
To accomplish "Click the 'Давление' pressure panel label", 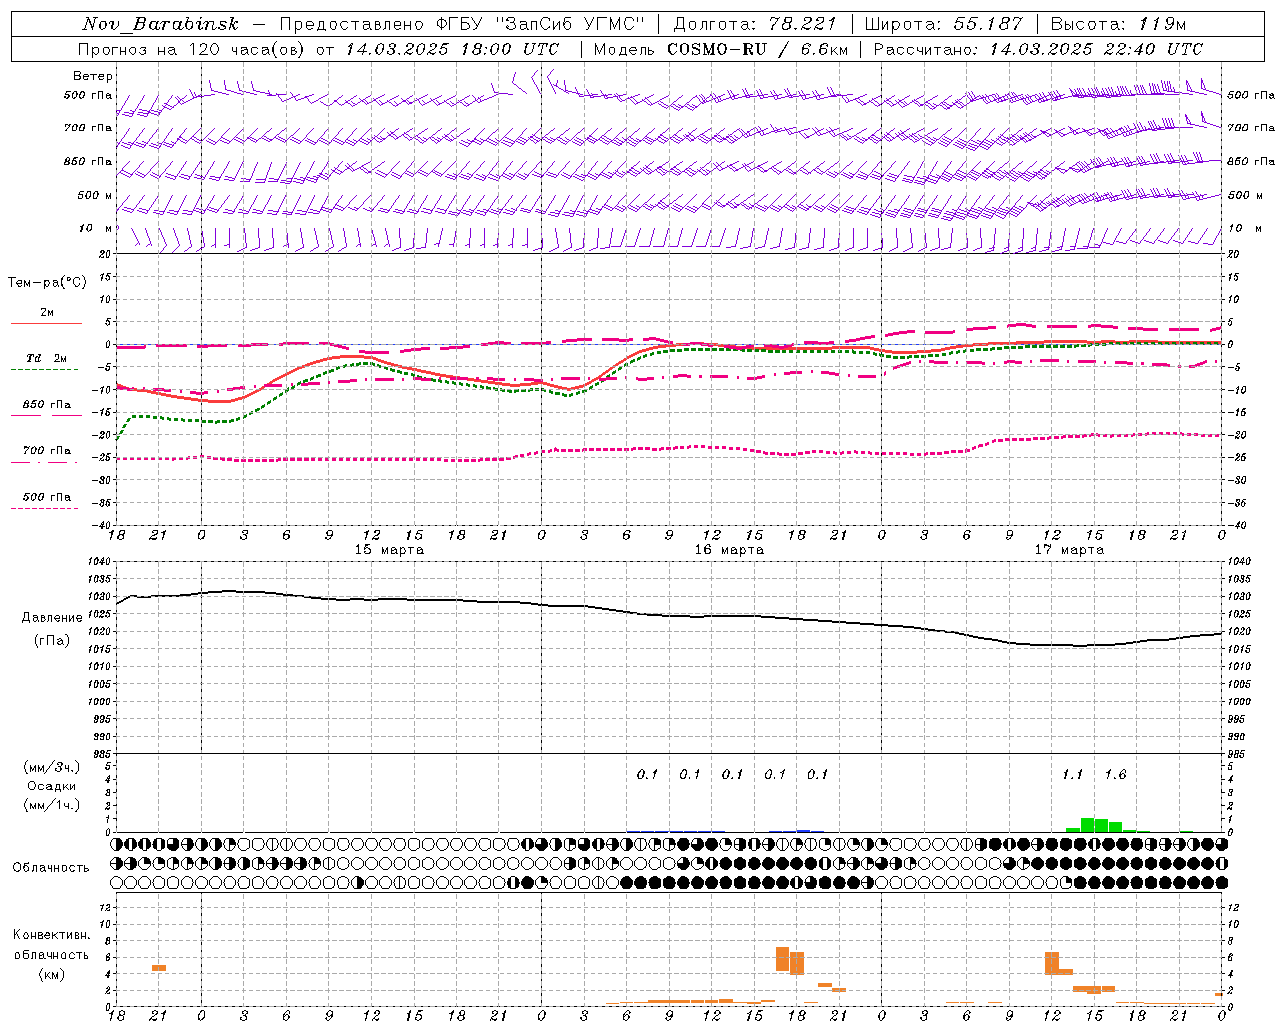I will [52, 618].
